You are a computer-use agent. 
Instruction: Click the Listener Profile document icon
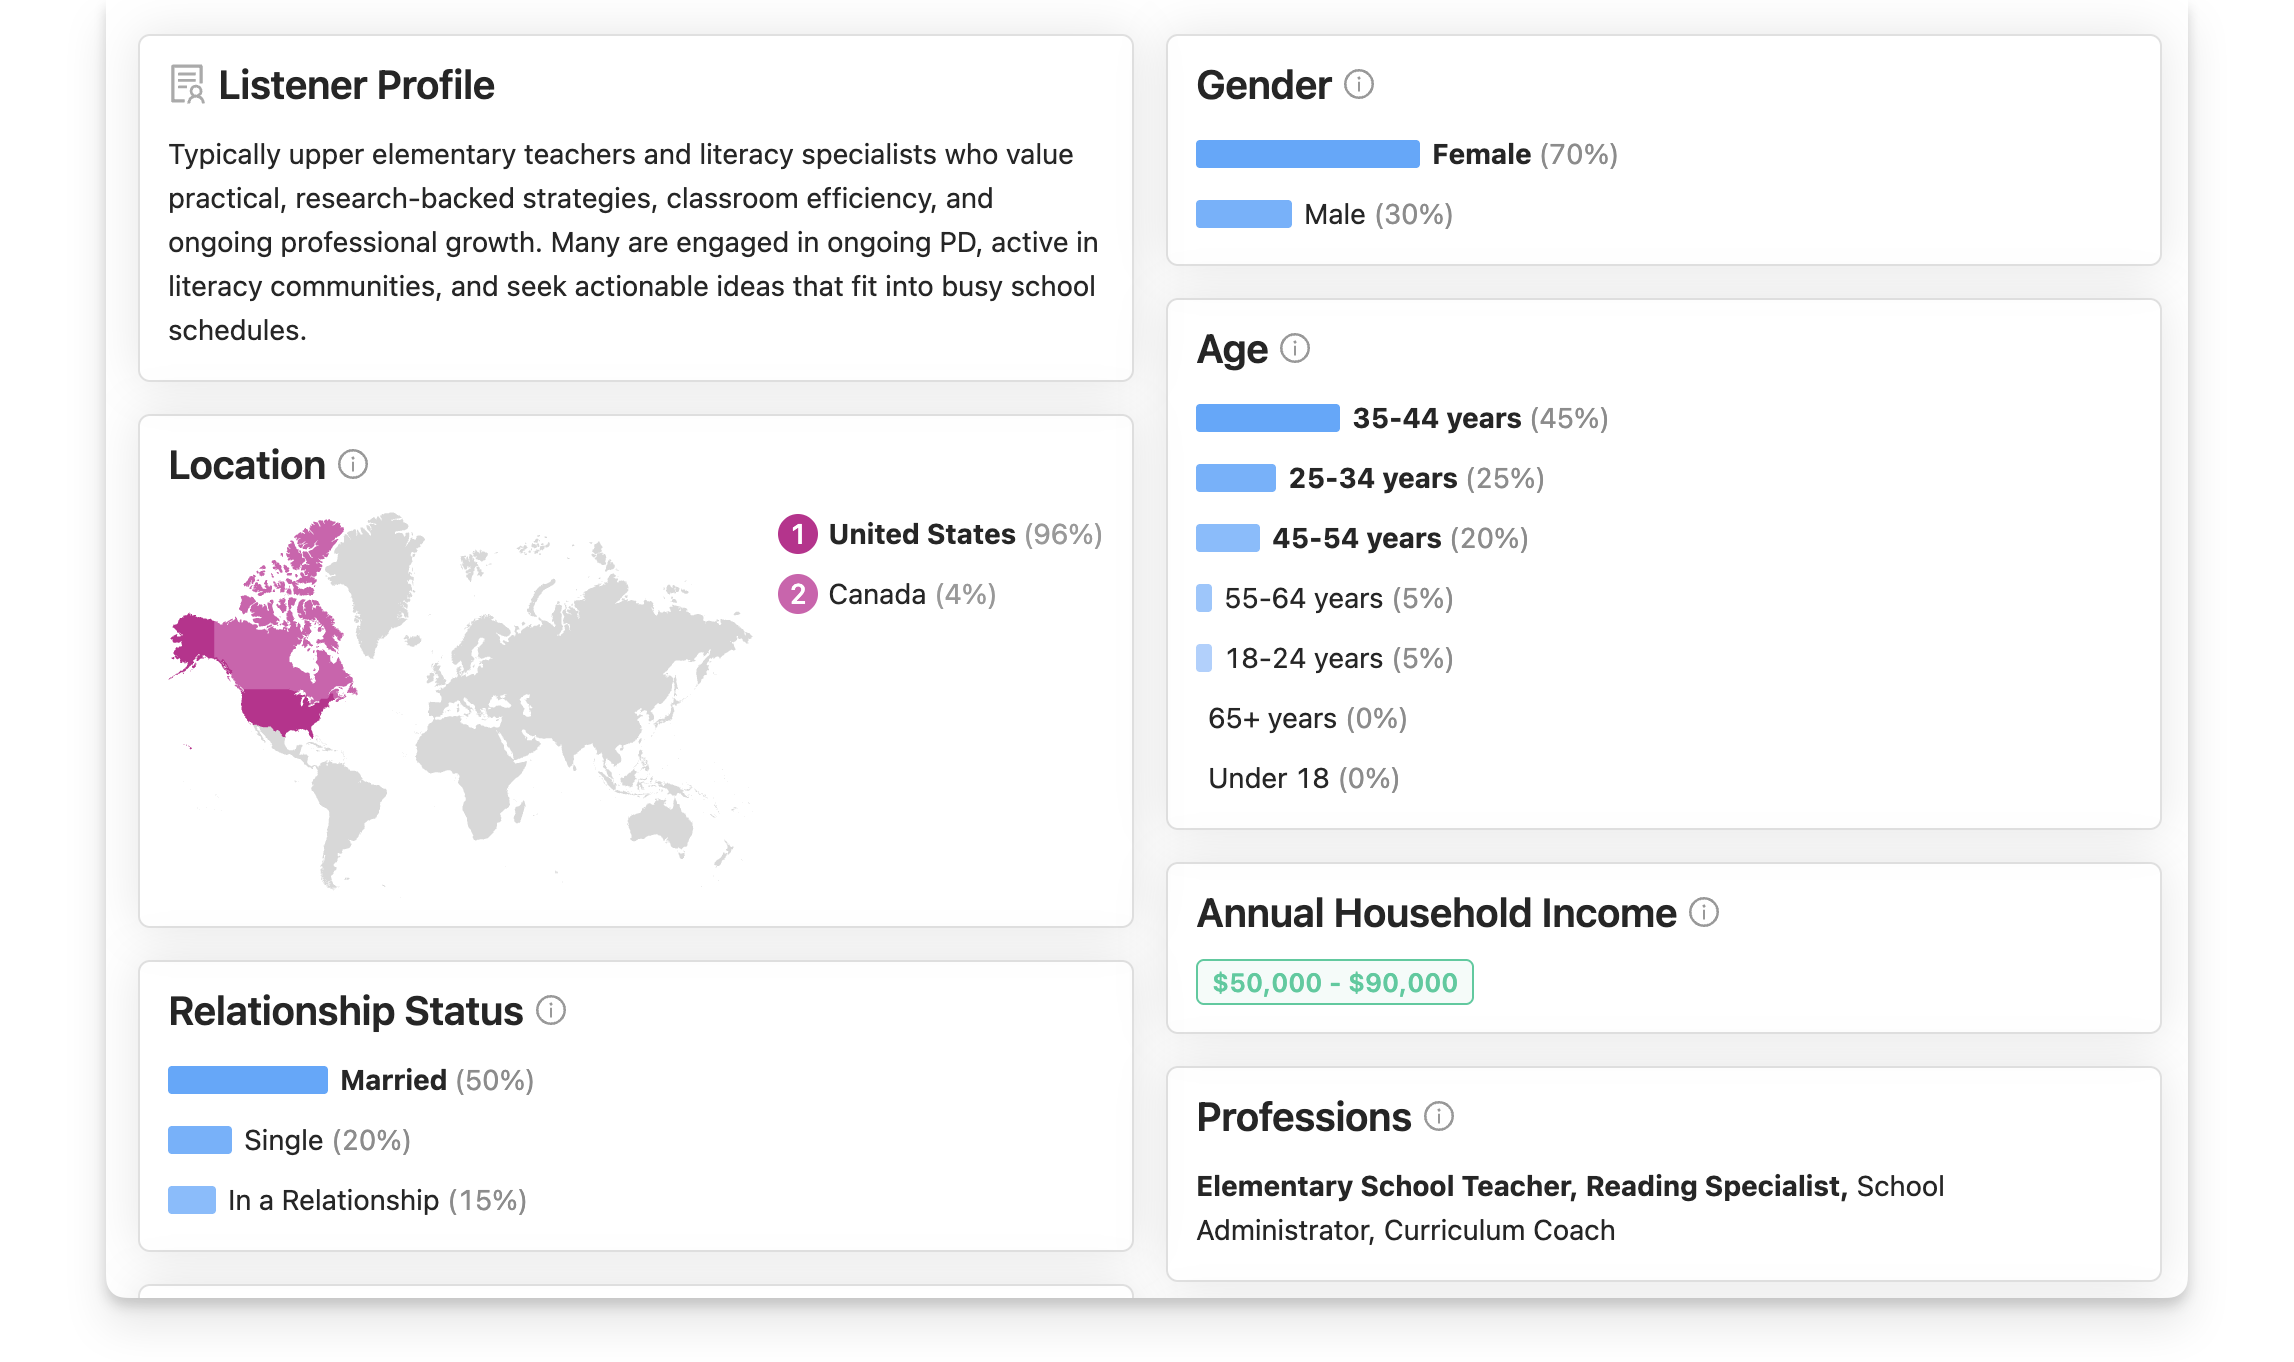[187, 85]
